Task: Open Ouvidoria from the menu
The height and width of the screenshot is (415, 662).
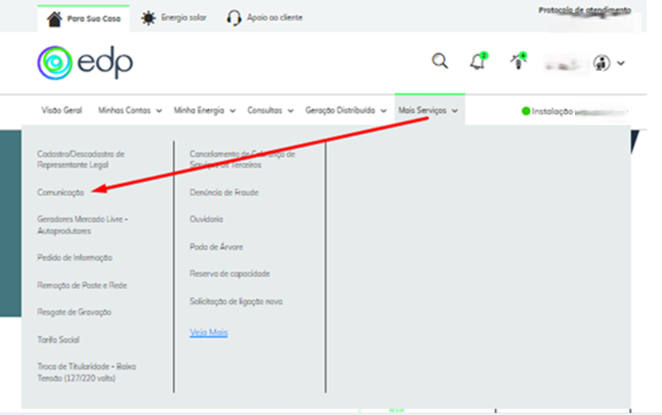Action: [207, 218]
